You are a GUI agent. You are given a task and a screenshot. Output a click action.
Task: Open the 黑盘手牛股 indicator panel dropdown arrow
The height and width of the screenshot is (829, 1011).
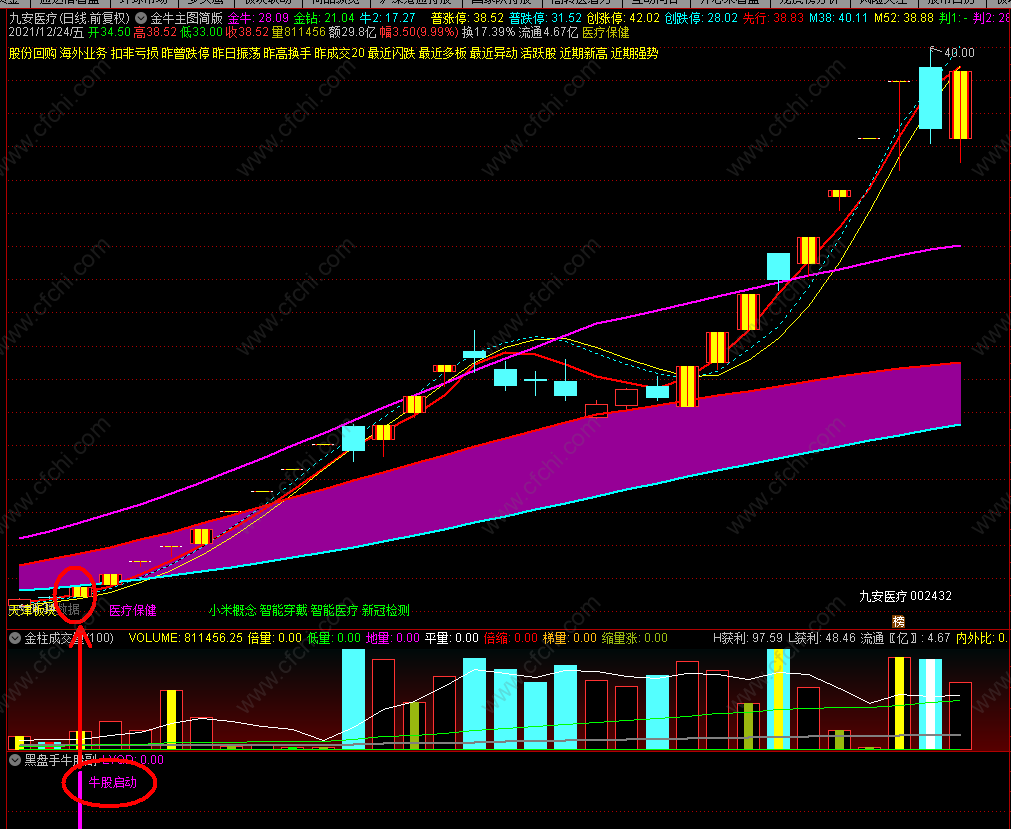tap(15, 760)
